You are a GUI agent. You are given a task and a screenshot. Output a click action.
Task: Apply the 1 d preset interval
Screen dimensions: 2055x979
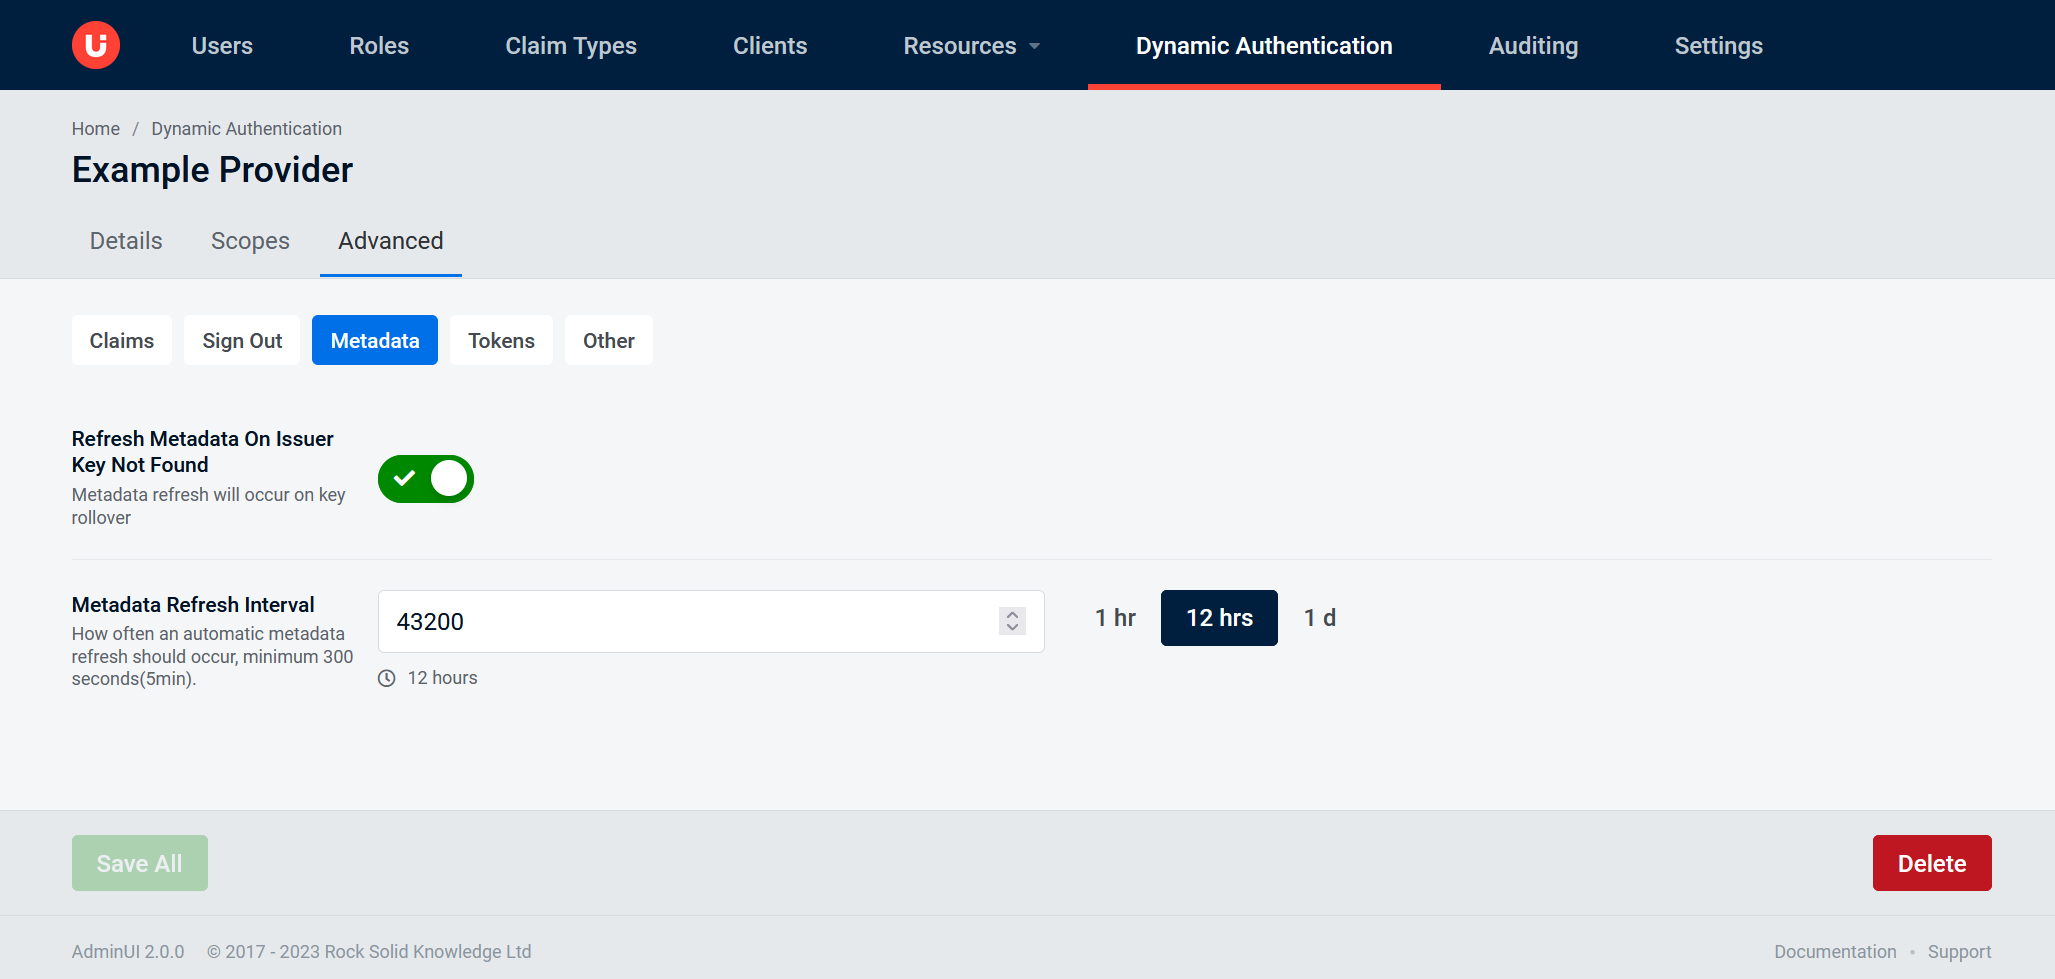coord(1320,617)
